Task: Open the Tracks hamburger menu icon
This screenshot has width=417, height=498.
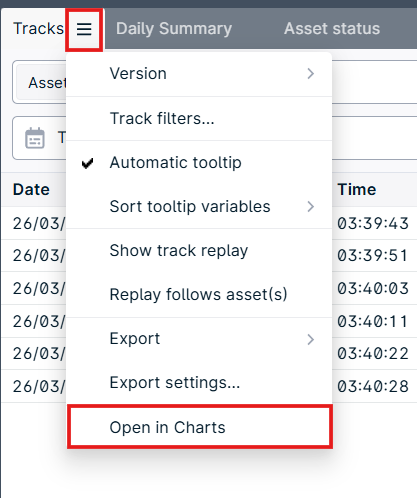Action: [84, 29]
